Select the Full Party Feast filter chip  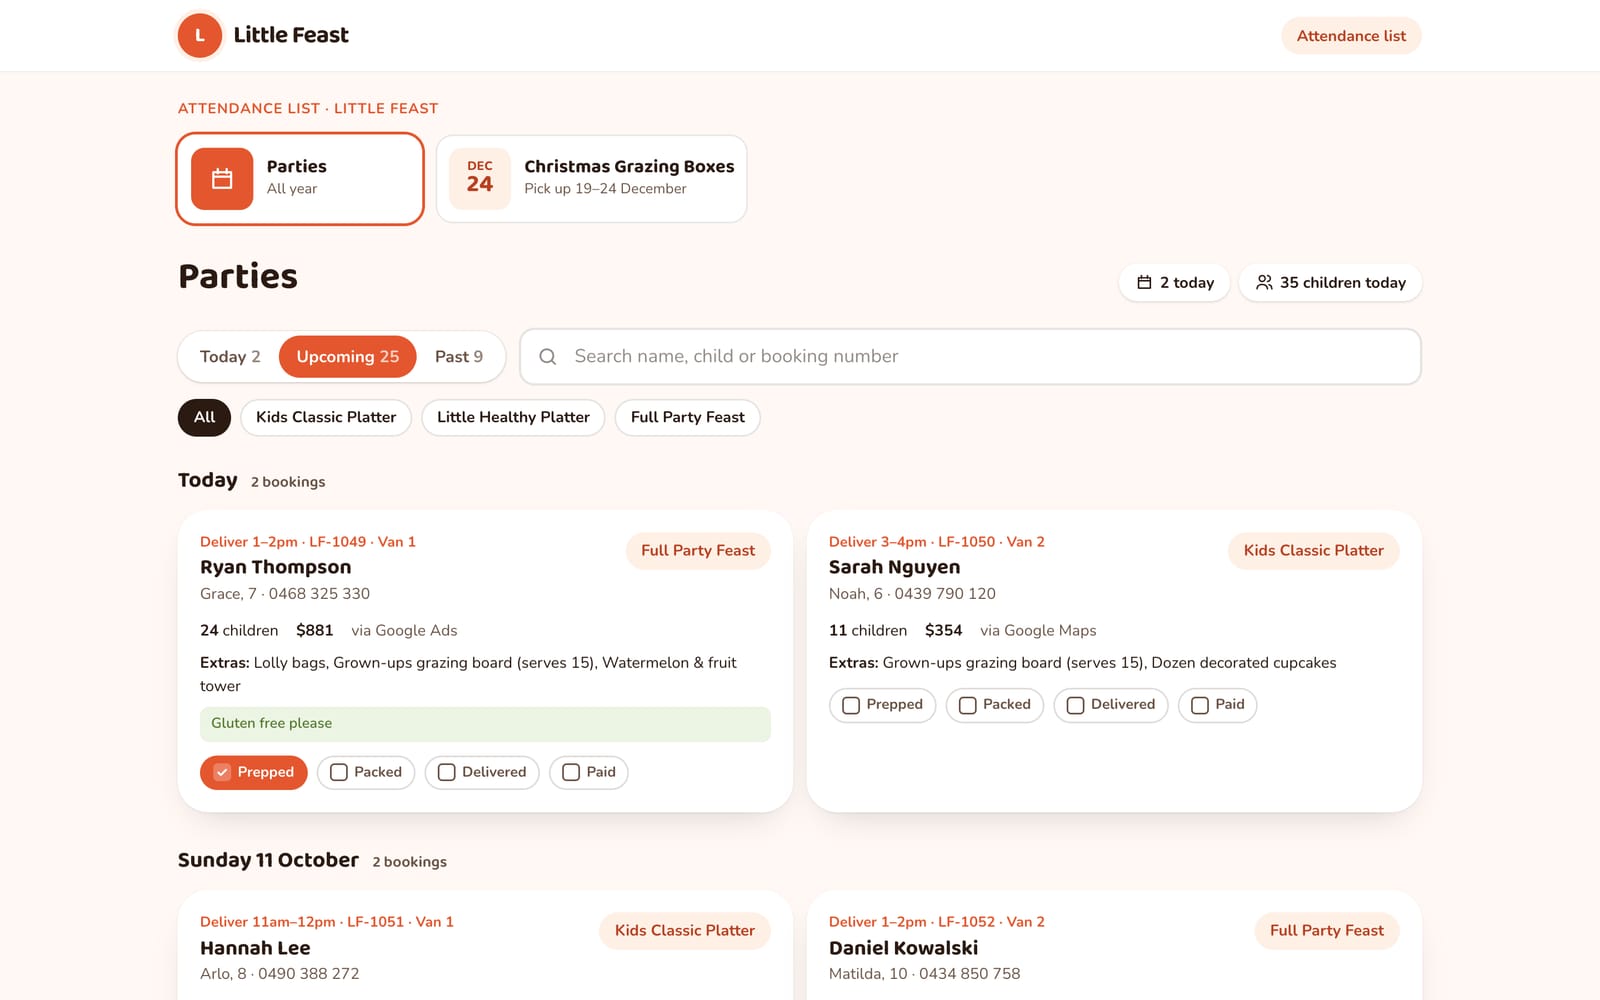click(x=688, y=417)
